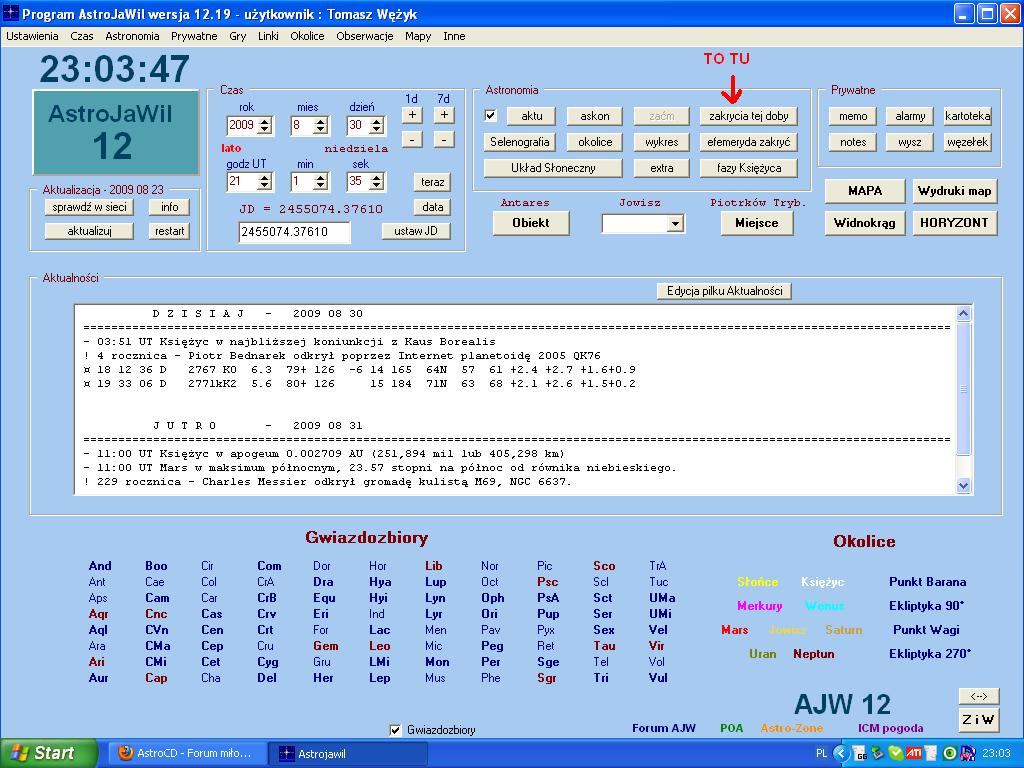This screenshot has width=1024, height=768.
Task: Select the Cyg constellation link
Action: coord(267,662)
